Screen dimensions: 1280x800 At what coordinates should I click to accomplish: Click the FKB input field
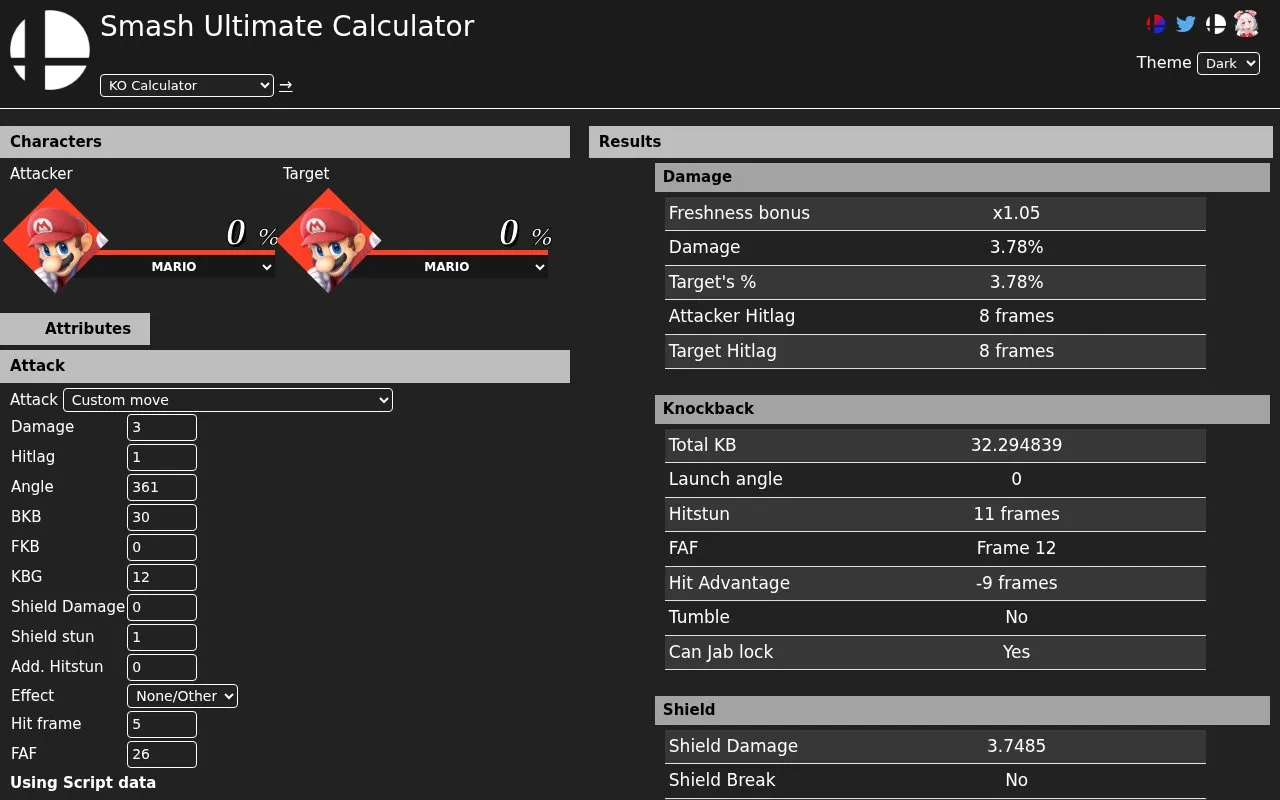click(x=162, y=547)
